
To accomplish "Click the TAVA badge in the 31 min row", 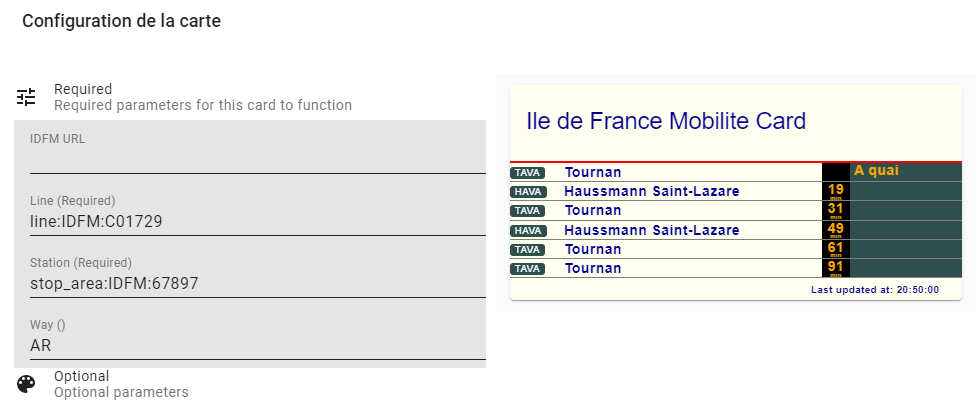I will coord(528,211).
